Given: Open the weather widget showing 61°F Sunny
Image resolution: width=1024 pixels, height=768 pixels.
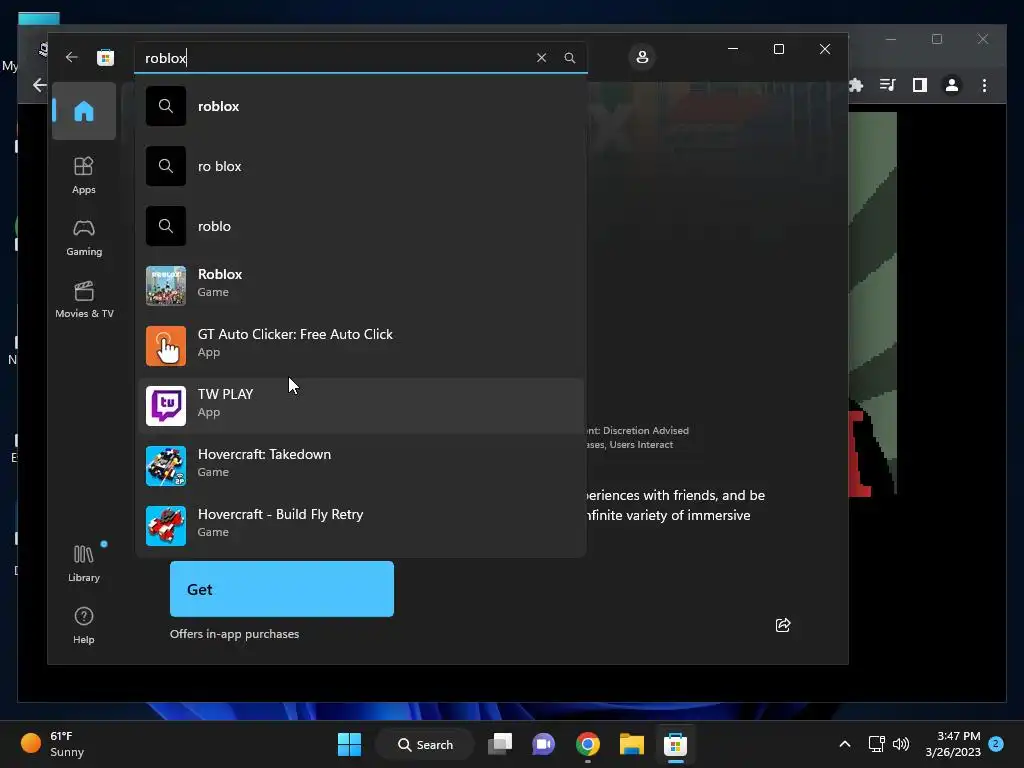Looking at the screenshot, I should pyautogui.click(x=54, y=744).
